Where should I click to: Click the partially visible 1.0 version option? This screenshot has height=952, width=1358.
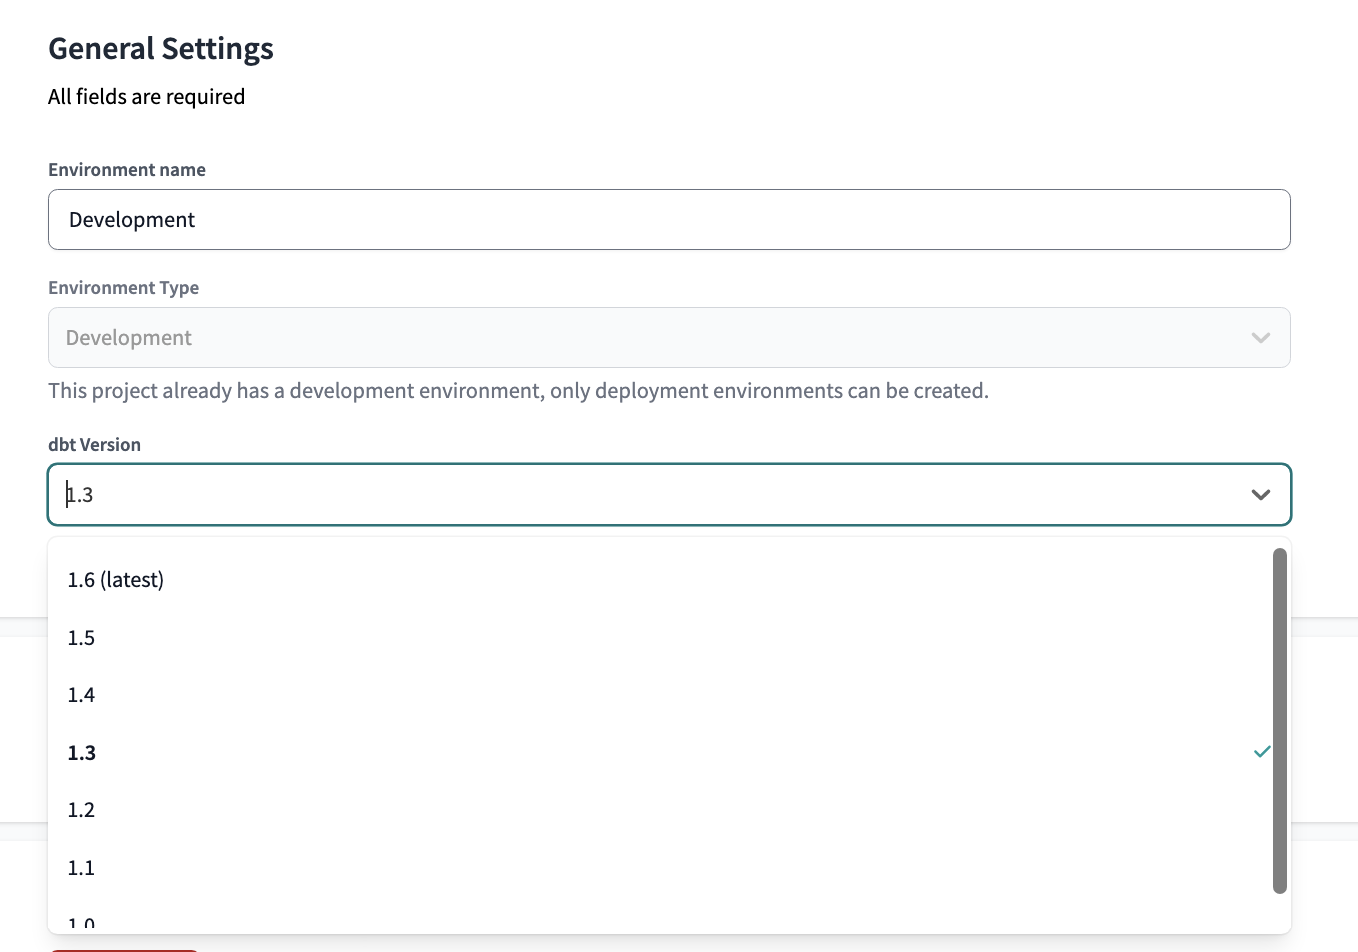81,920
